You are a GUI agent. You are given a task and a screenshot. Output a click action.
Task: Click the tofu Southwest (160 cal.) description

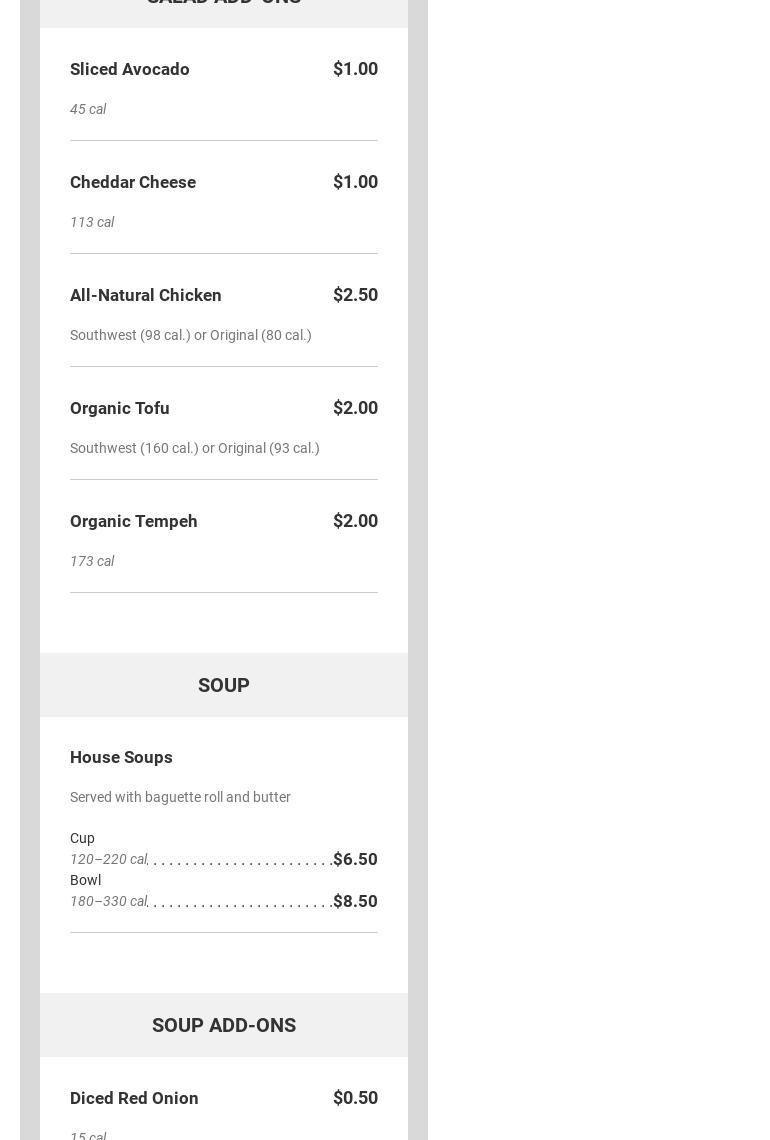[195, 448]
